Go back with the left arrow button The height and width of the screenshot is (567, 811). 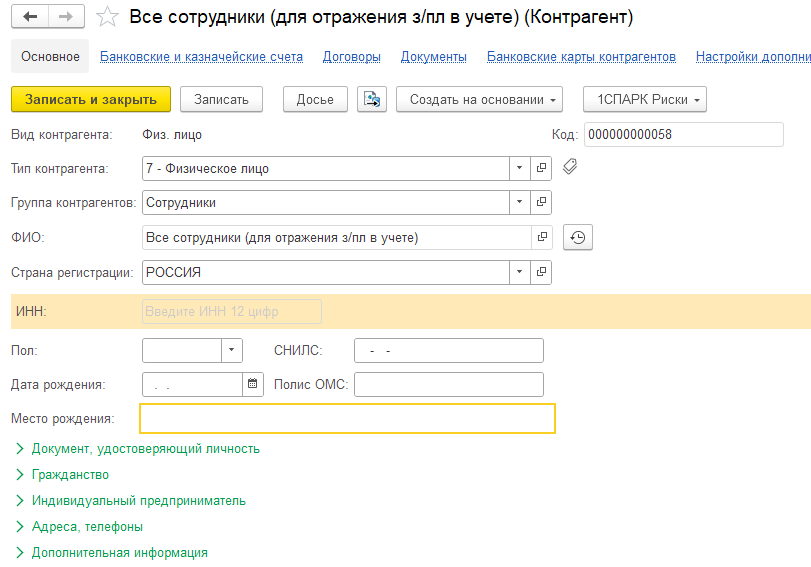(x=30, y=17)
